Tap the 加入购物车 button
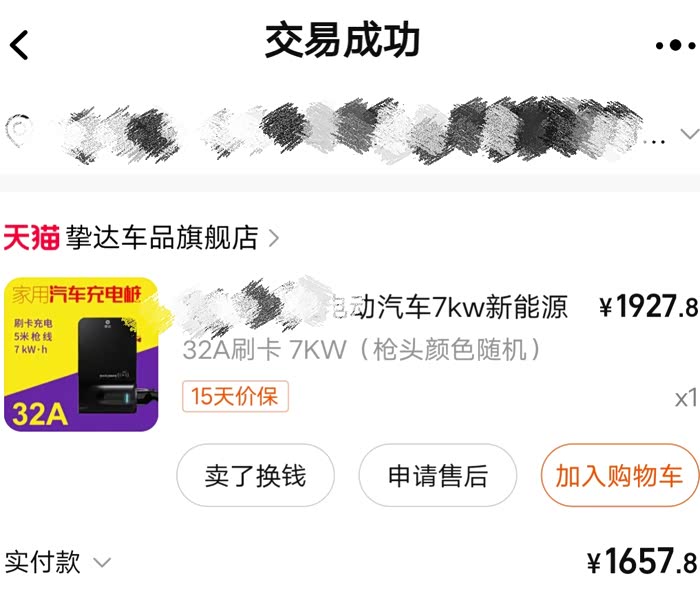 [619, 475]
